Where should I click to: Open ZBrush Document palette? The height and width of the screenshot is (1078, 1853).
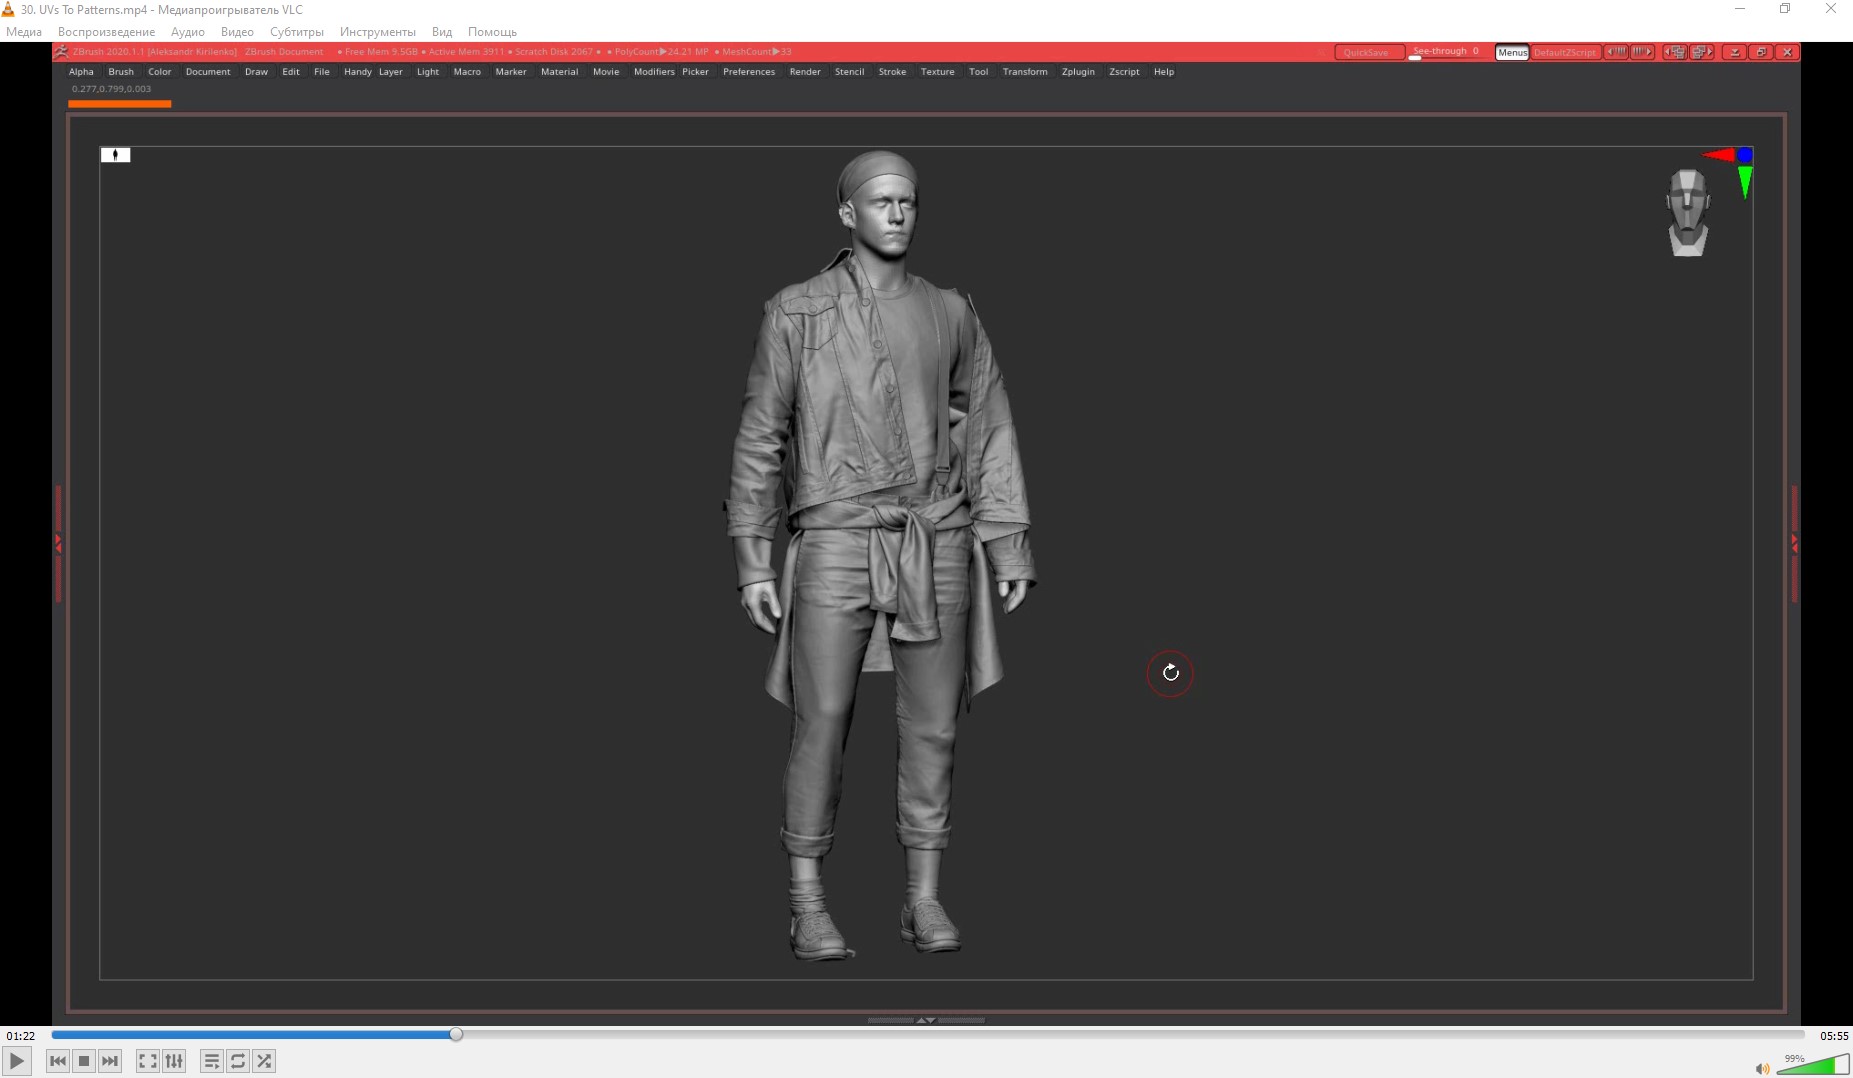tap(208, 72)
